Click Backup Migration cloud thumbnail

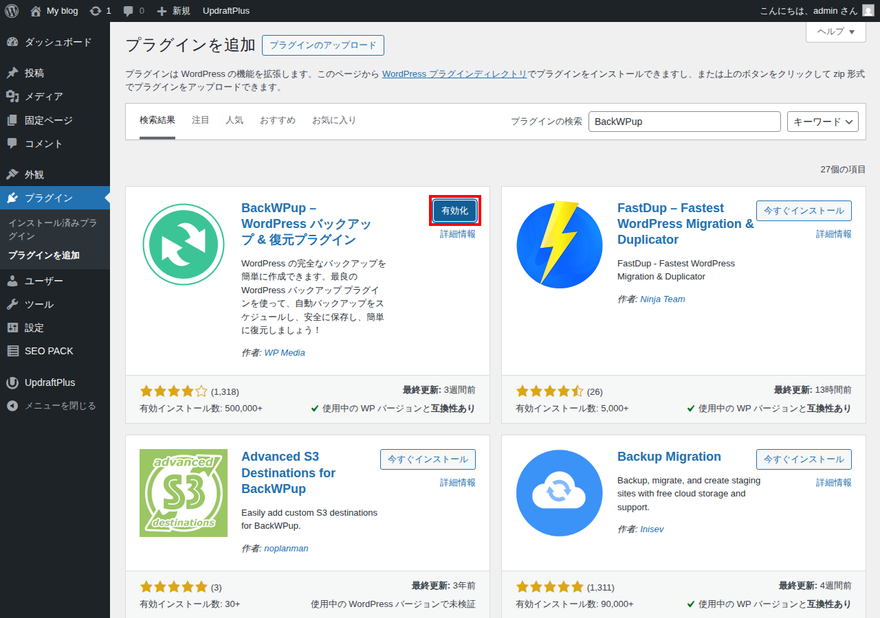point(560,493)
